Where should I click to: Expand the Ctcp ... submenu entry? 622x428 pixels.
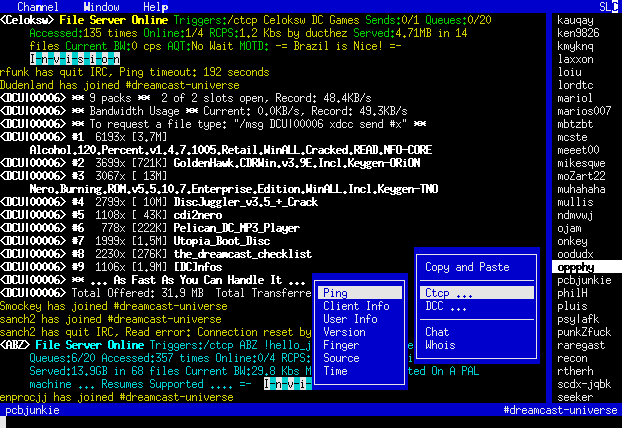tap(477, 293)
